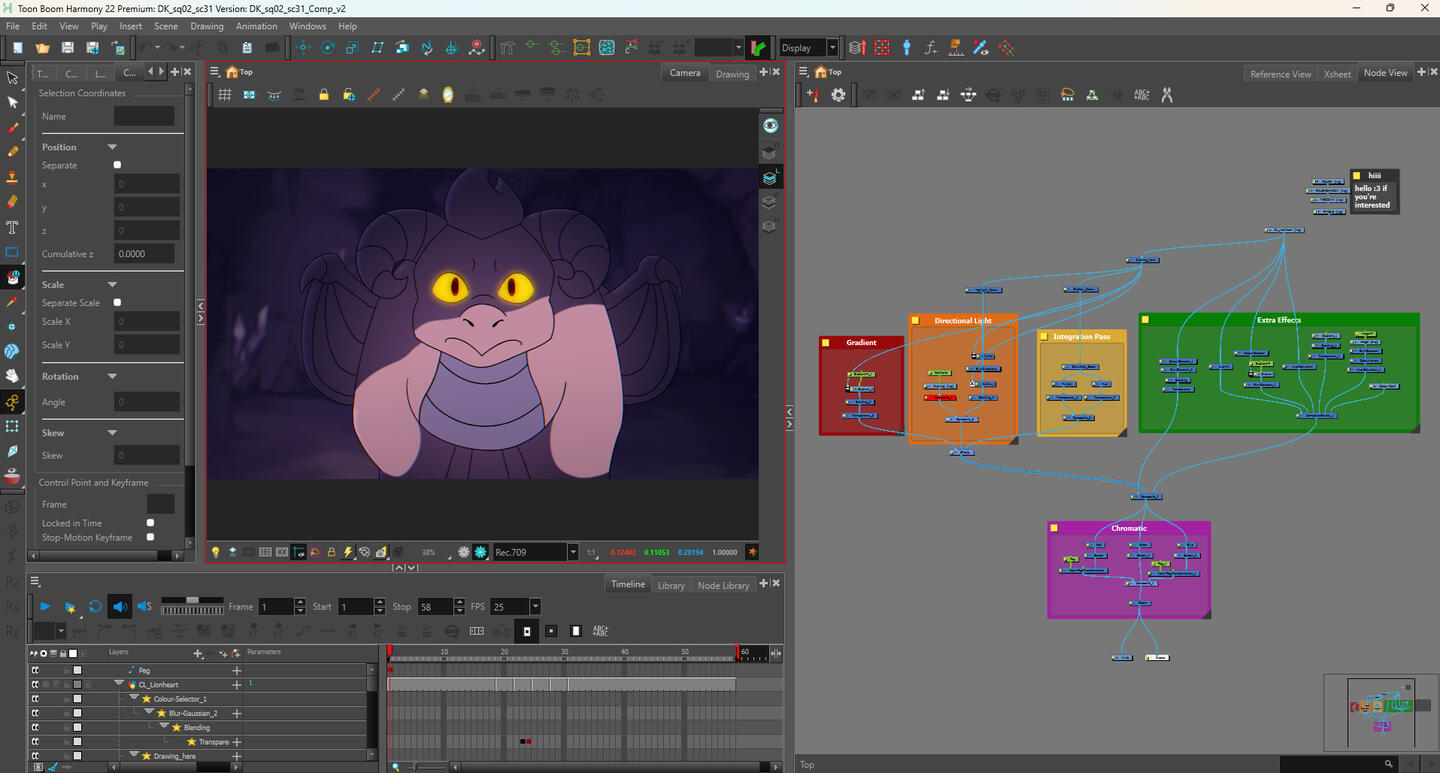Screen dimensions: 1440x773
Task: Collapse the CL_Lionheart layer group
Action: click(119, 684)
